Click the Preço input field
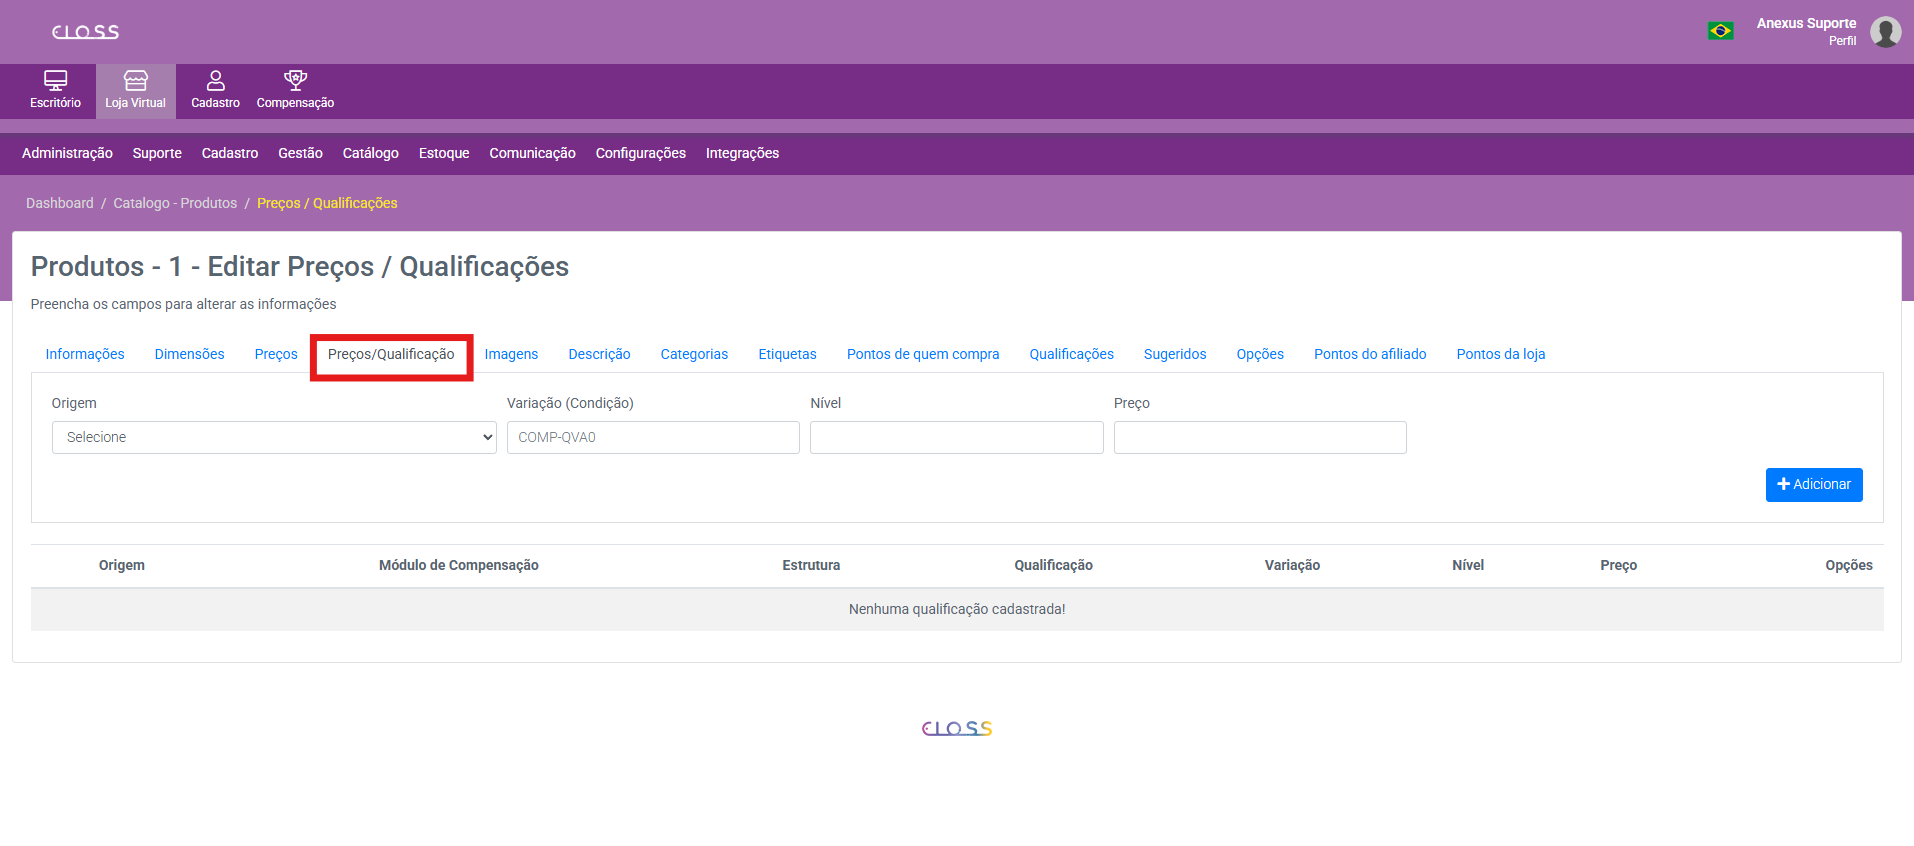The width and height of the screenshot is (1914, 846). pos(1259,437)
